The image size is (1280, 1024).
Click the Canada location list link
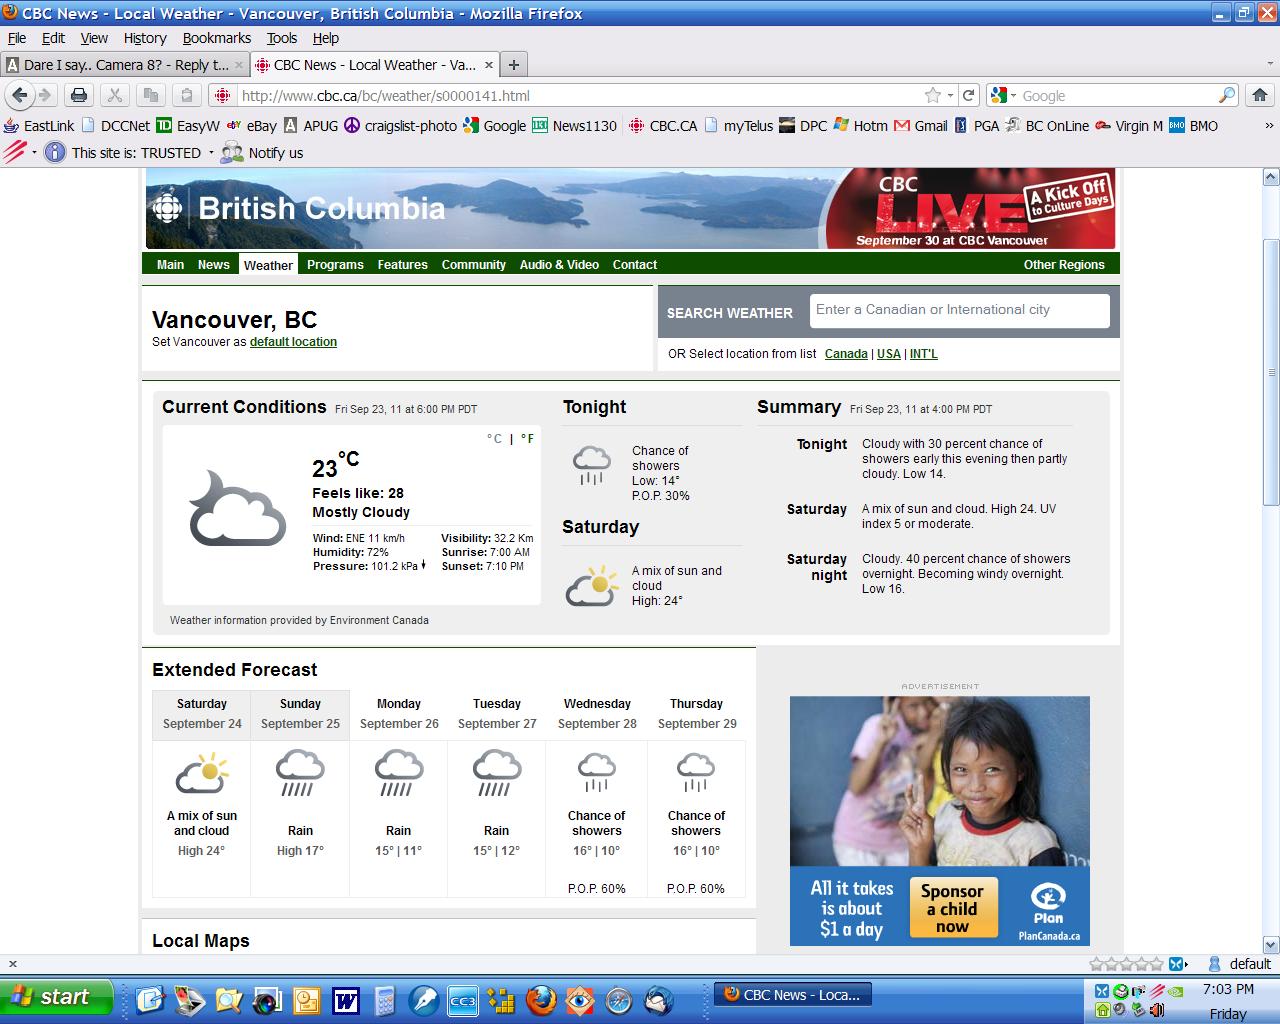[x=846, y=353]
